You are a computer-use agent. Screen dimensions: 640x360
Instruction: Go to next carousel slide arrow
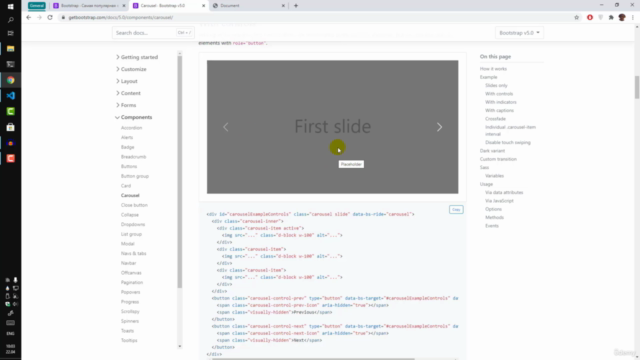click(439, 127)
